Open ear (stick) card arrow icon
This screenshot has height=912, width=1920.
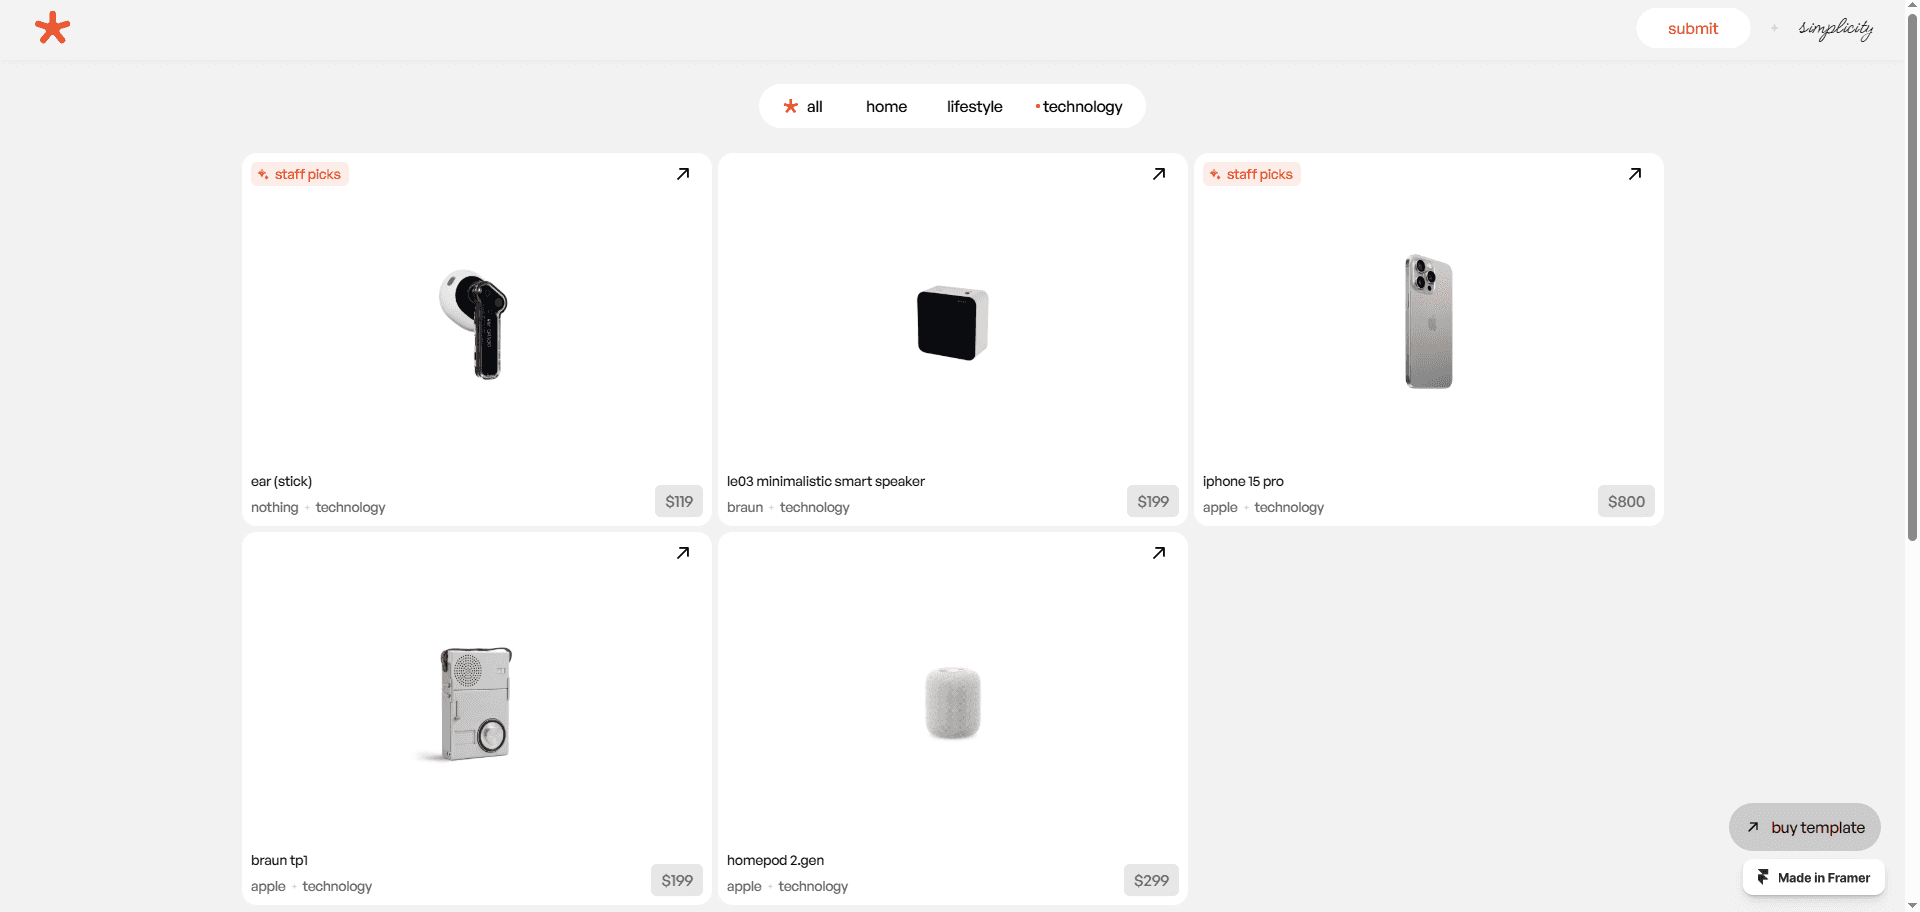(x=683, y=174)
